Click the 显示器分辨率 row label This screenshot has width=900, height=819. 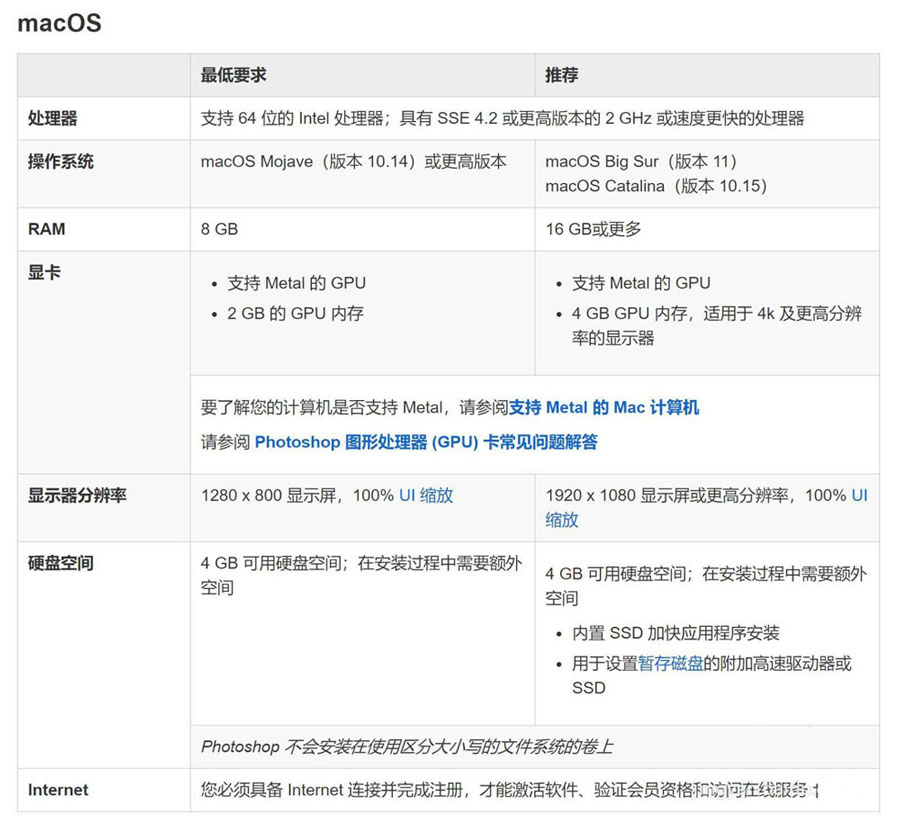(x=77, y=495)
